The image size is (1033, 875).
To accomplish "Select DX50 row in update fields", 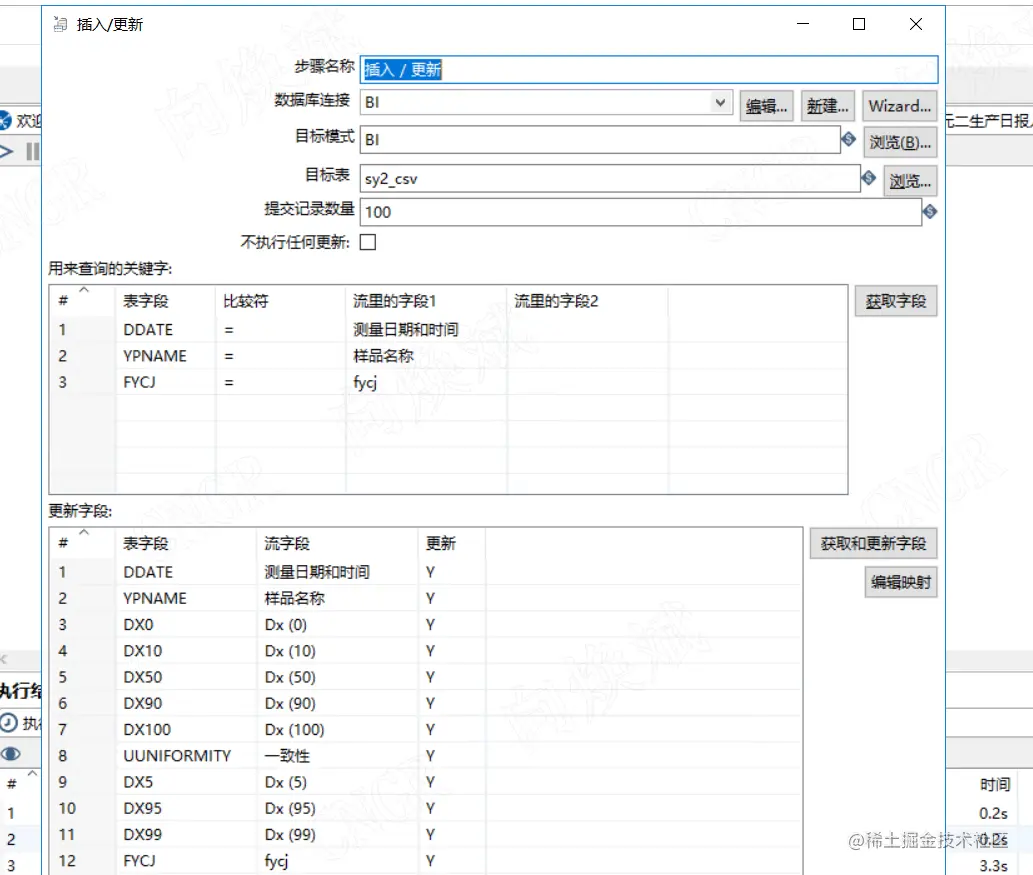I will (426, 677).
